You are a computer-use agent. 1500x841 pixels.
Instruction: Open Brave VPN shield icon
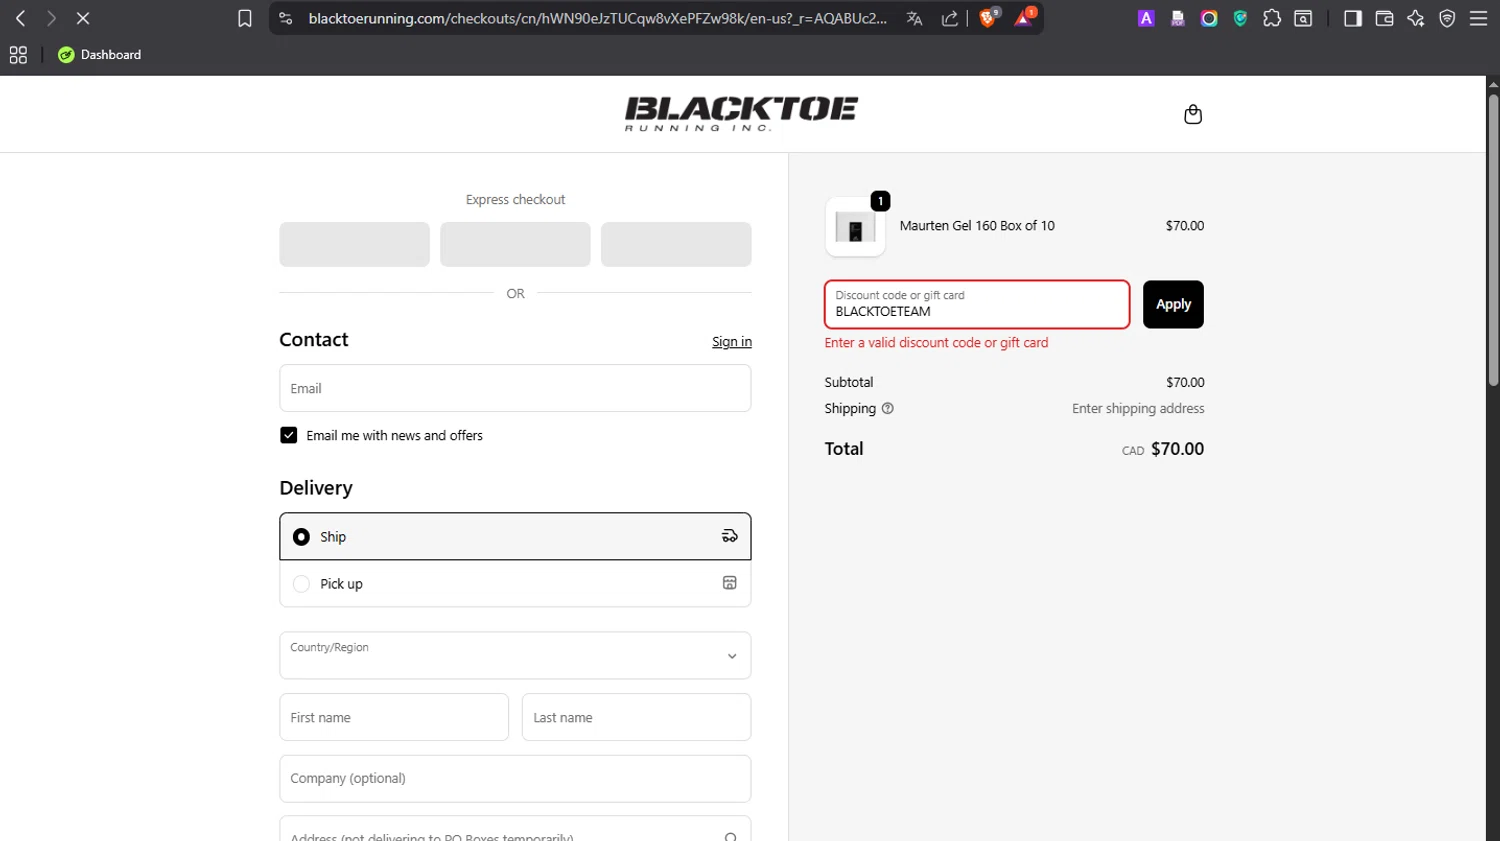click(1447, 18)
